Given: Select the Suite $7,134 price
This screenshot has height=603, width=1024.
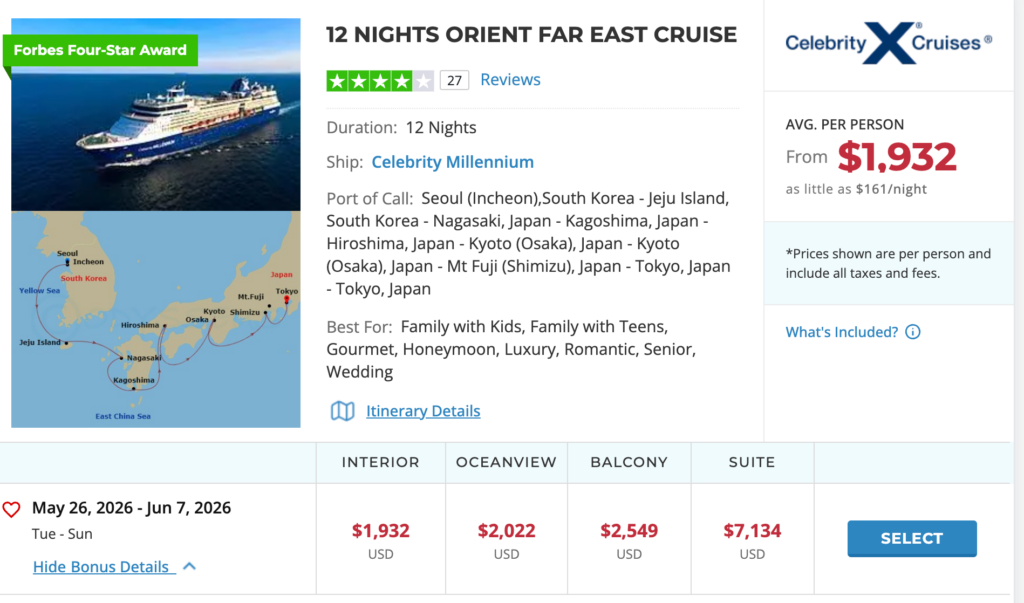Looking at the screenshot, I should click(x=752, y=530).
